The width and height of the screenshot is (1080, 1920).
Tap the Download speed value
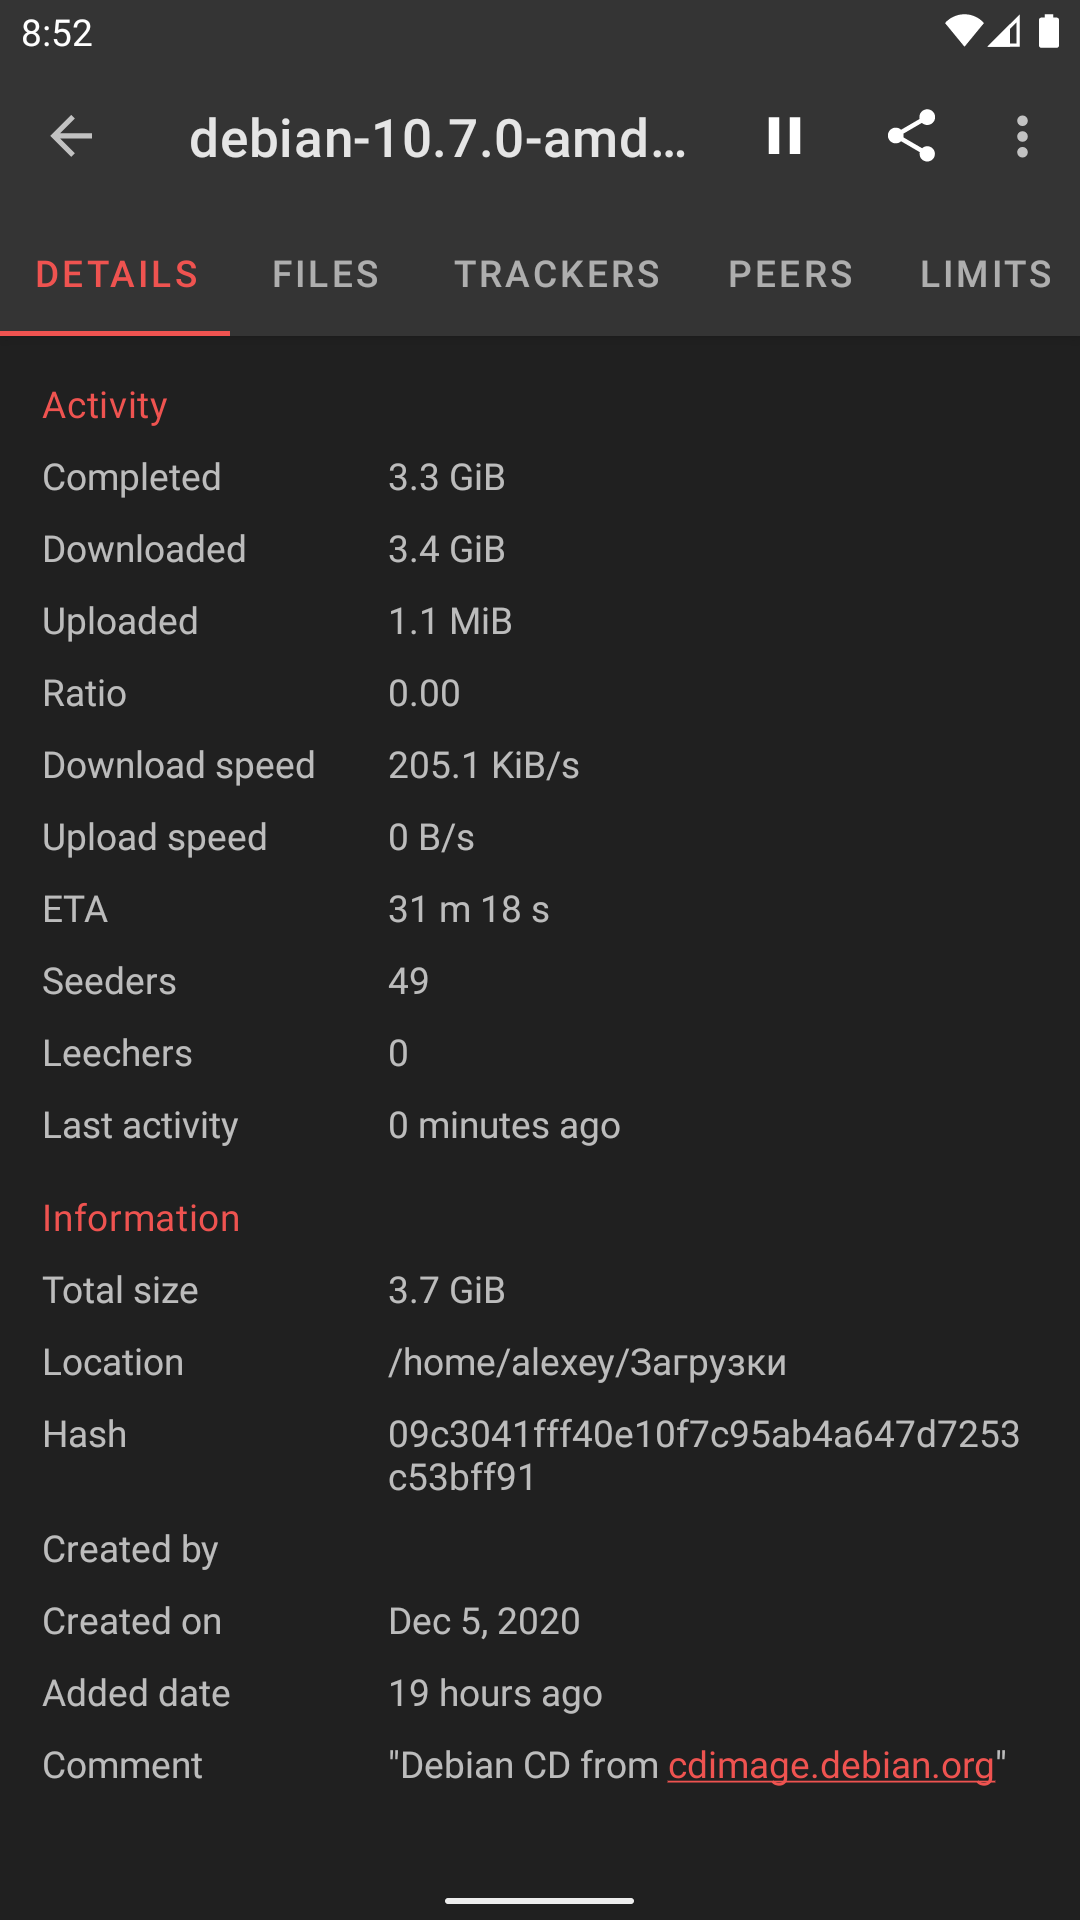click(x=483, y=766)
